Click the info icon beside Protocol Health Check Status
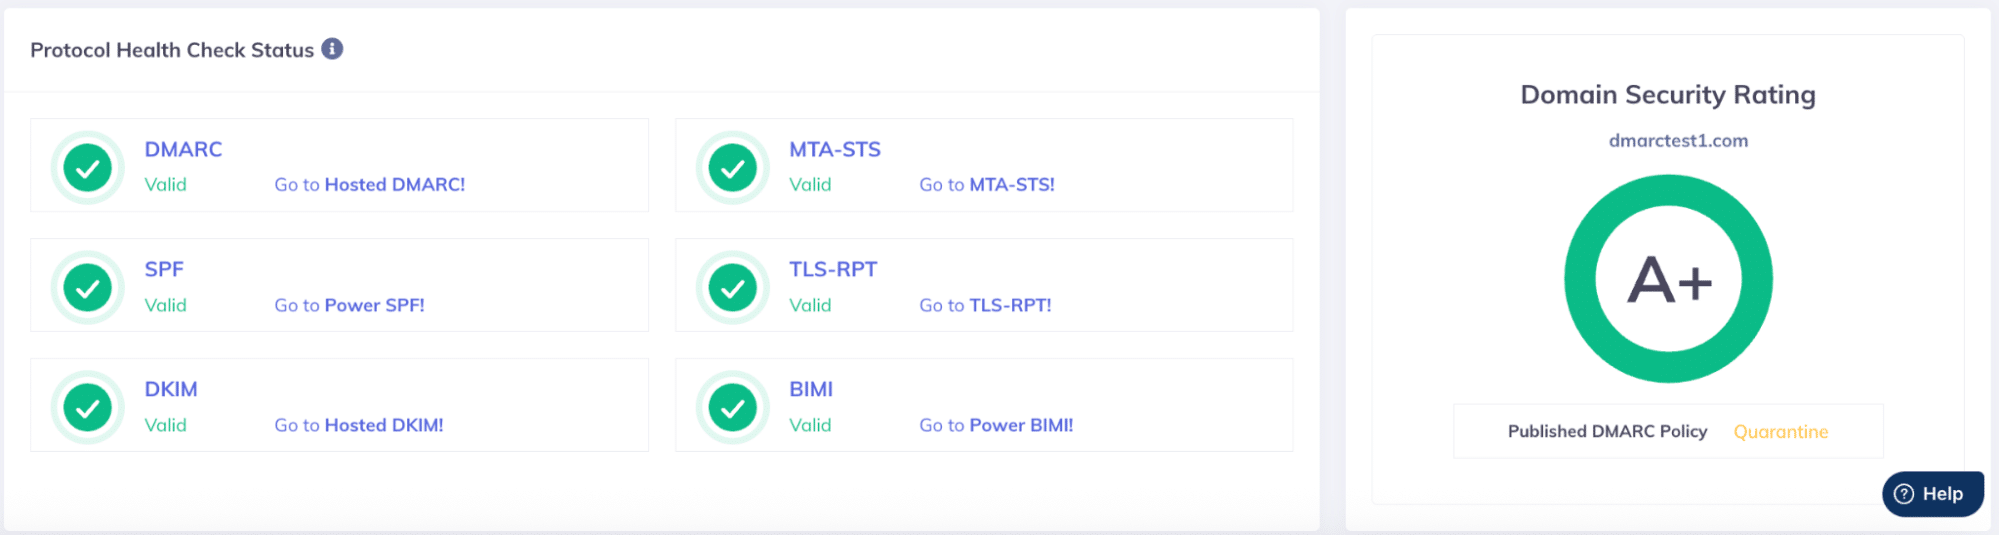The width and height of the screenshot is (1999, 535). [332, 49]
